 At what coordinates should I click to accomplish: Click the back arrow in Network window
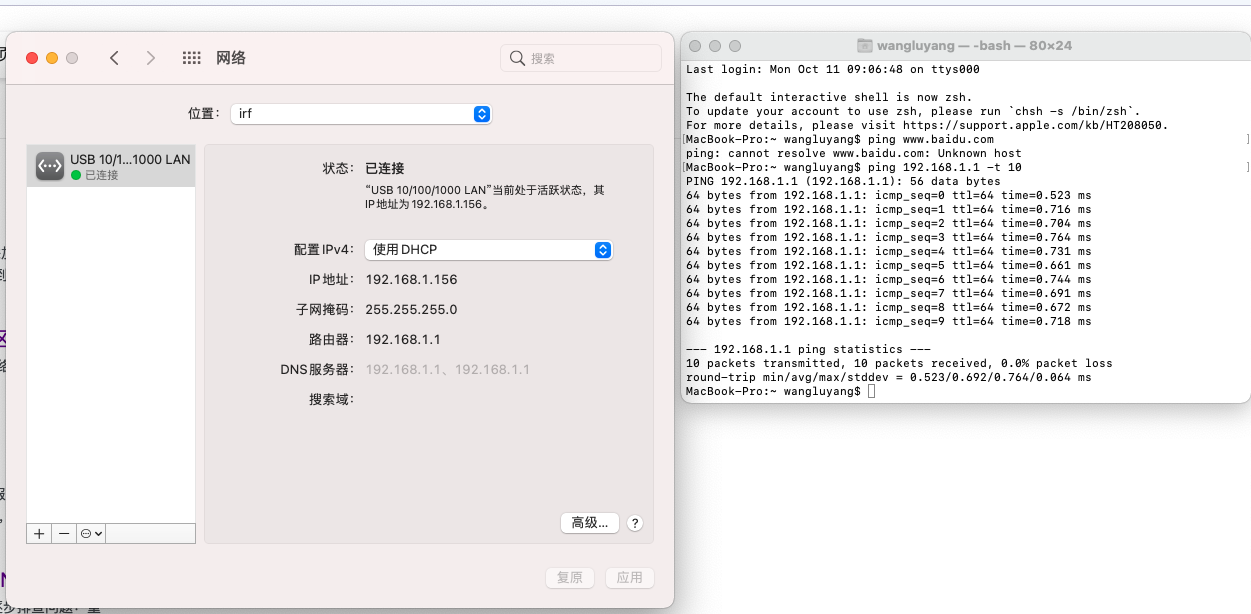(x=114, y=58)
